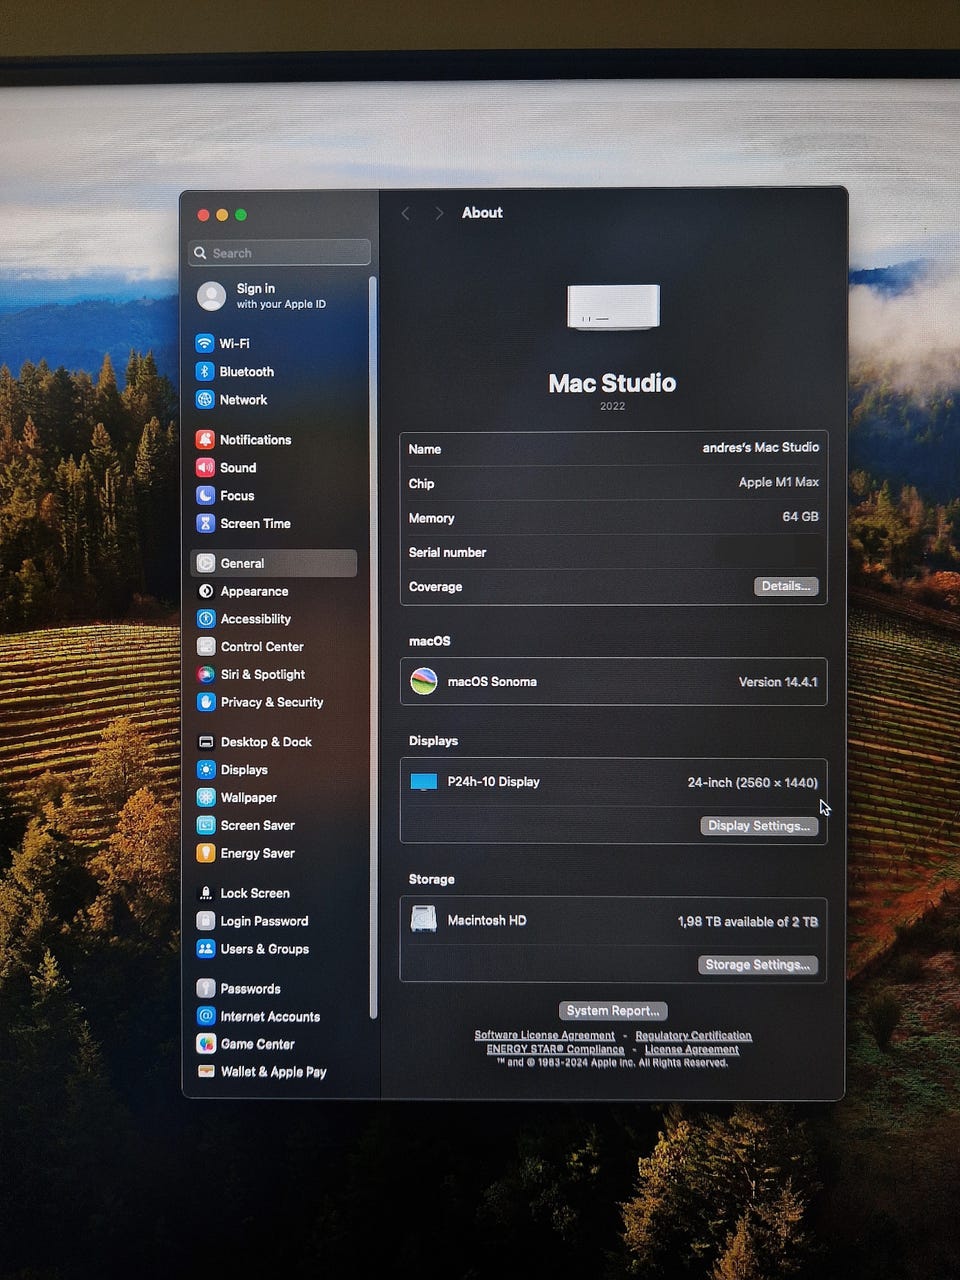Open the Coverage Details button
The image size is (960, 1280).
[786, 586]
